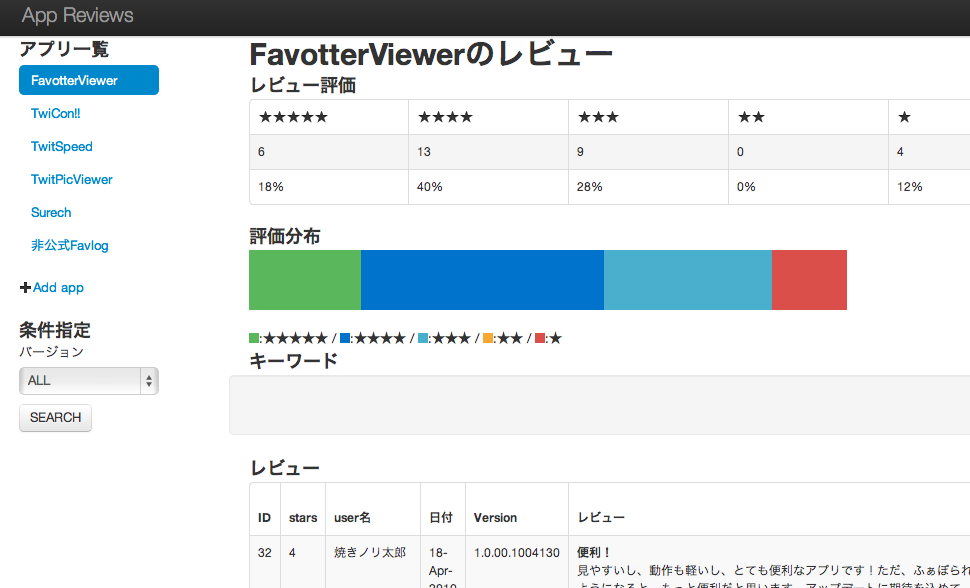Click the count cell showing 9

(x=648, y=152)
